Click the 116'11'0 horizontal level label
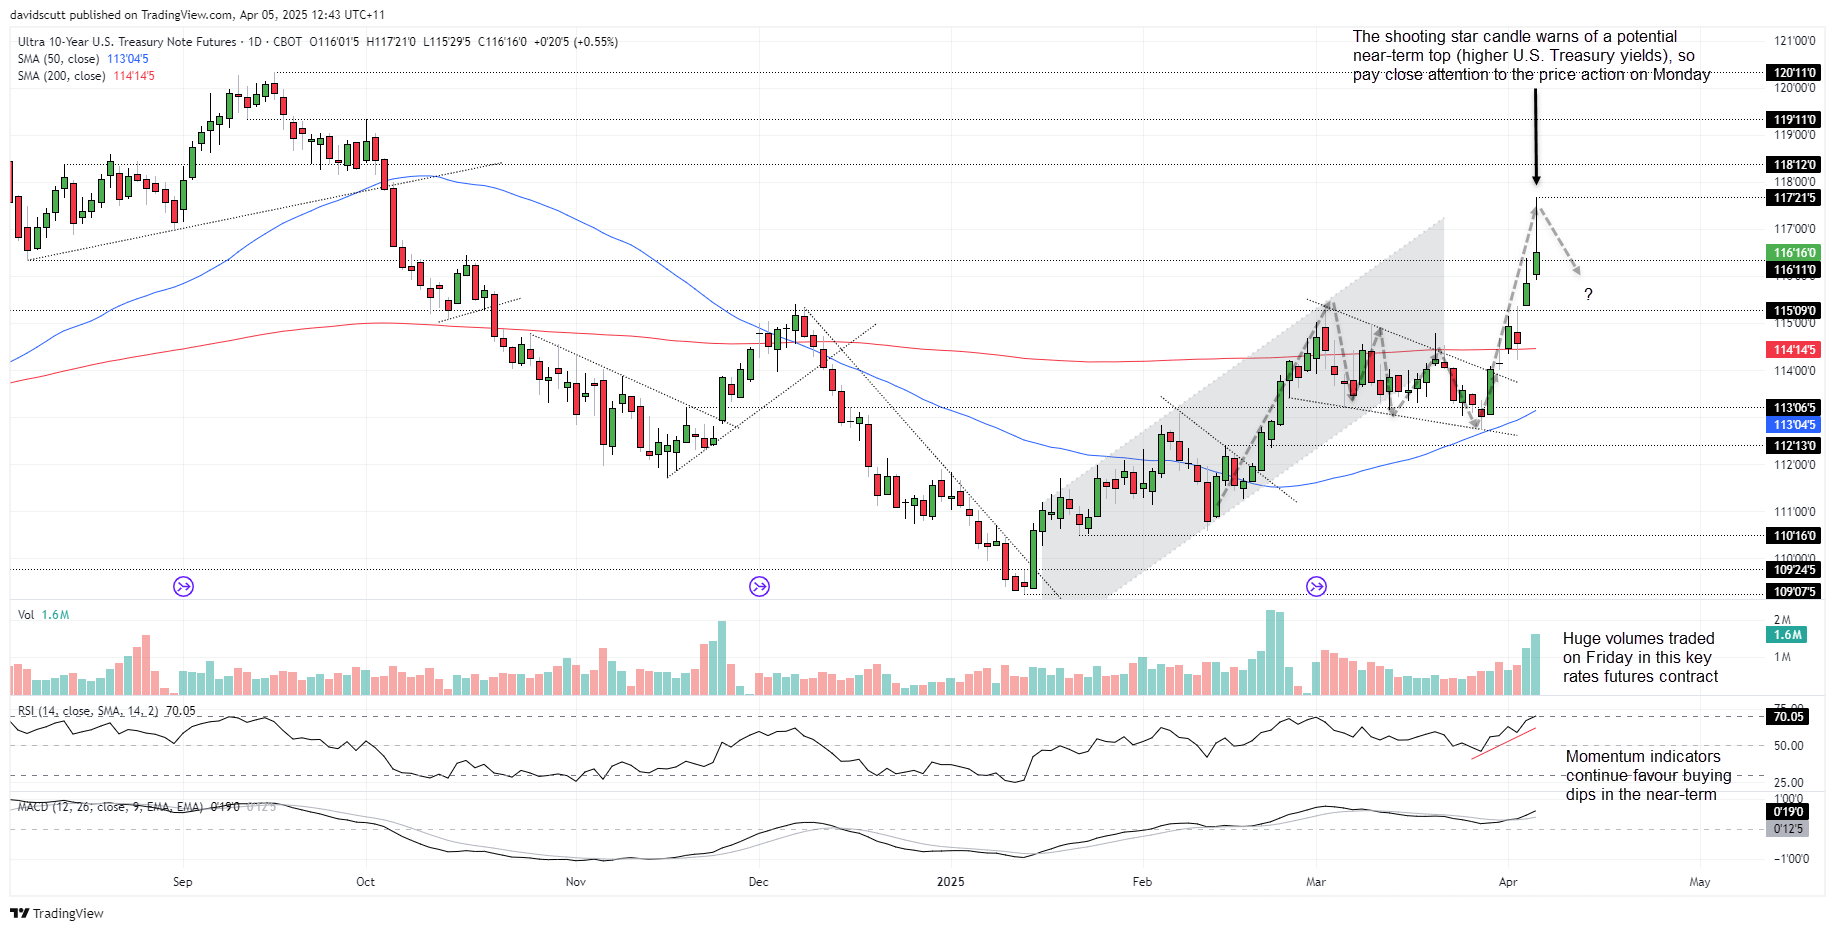This screenshot has height=931, width=1835. coord(1794,269)
